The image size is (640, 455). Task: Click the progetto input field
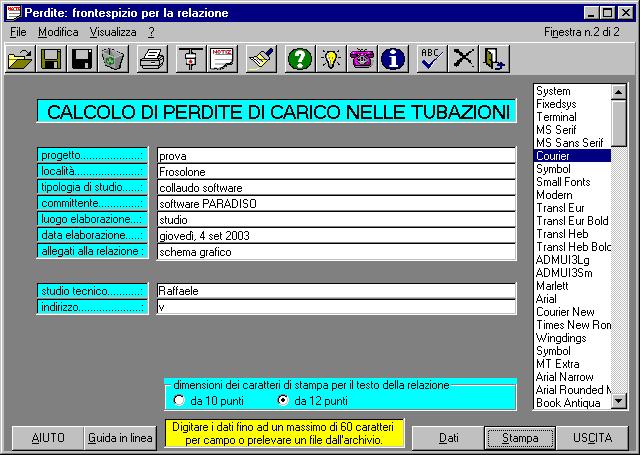[x=336, y=156]
